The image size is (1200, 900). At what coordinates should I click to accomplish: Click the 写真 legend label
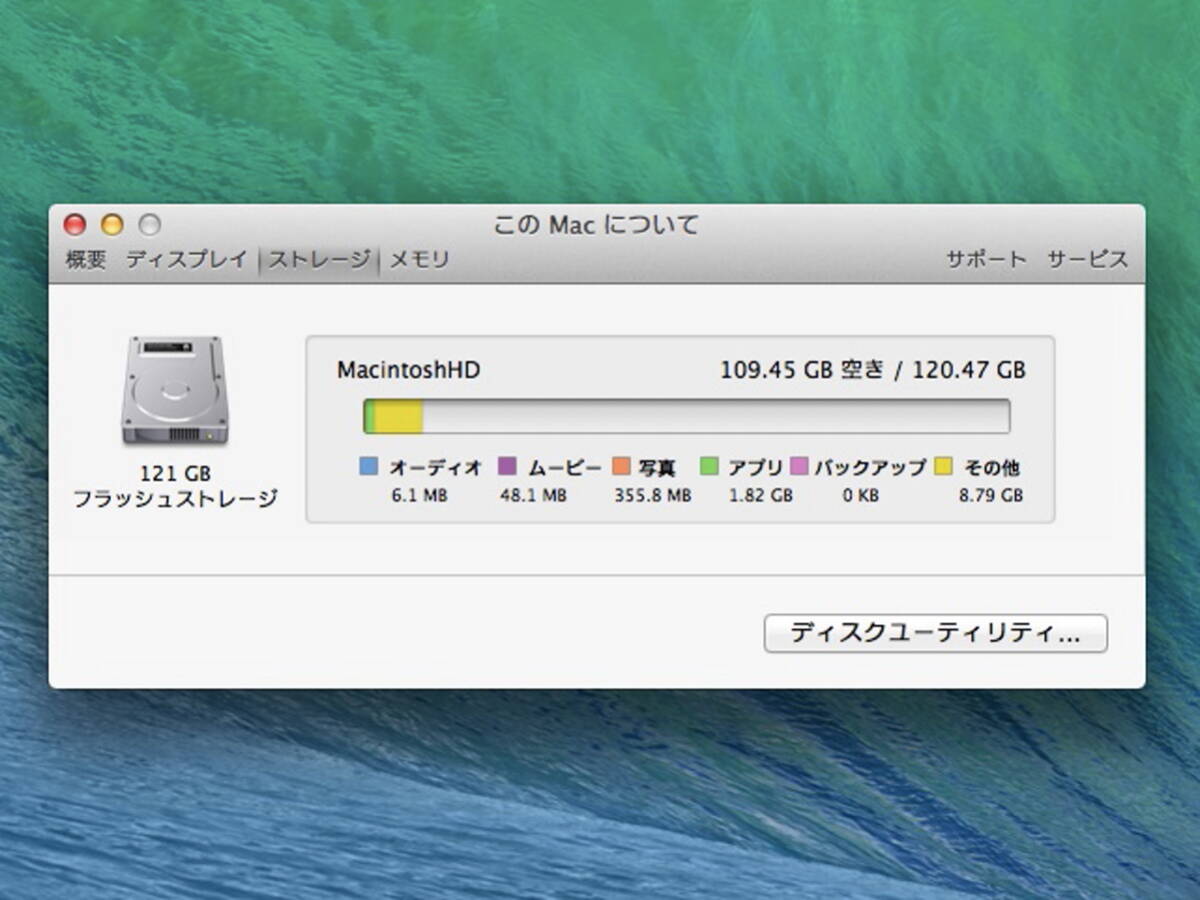point(657,467)
